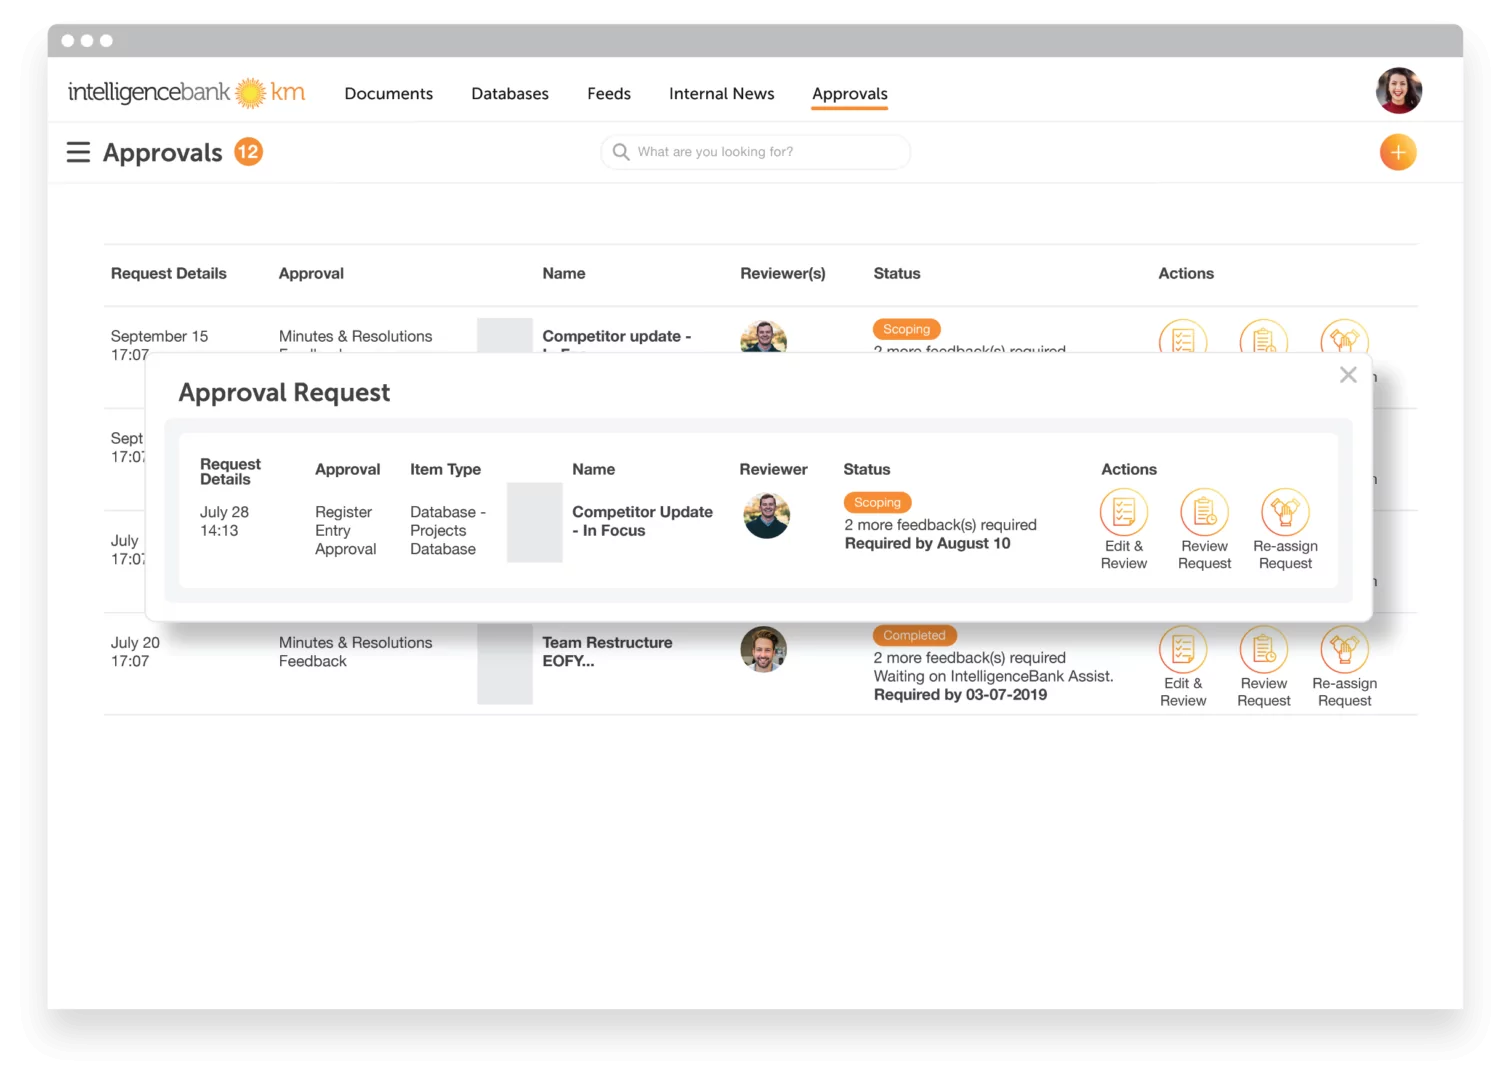Click the Request Details column header
The image size is (1511, 1080).
169,273
